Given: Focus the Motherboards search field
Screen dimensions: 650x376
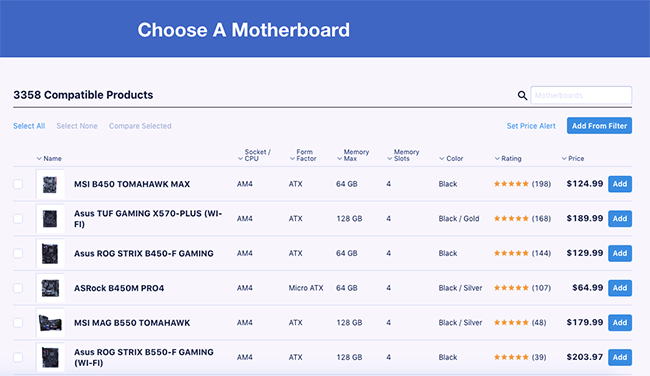Looking at the screenshot, I should [581, 95].
